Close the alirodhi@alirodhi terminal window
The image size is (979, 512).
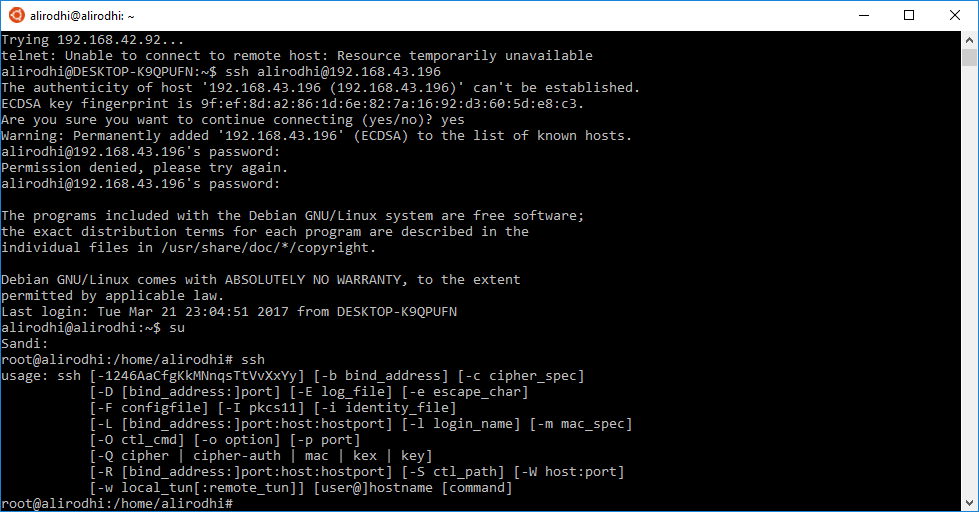[x=955, y=16]
